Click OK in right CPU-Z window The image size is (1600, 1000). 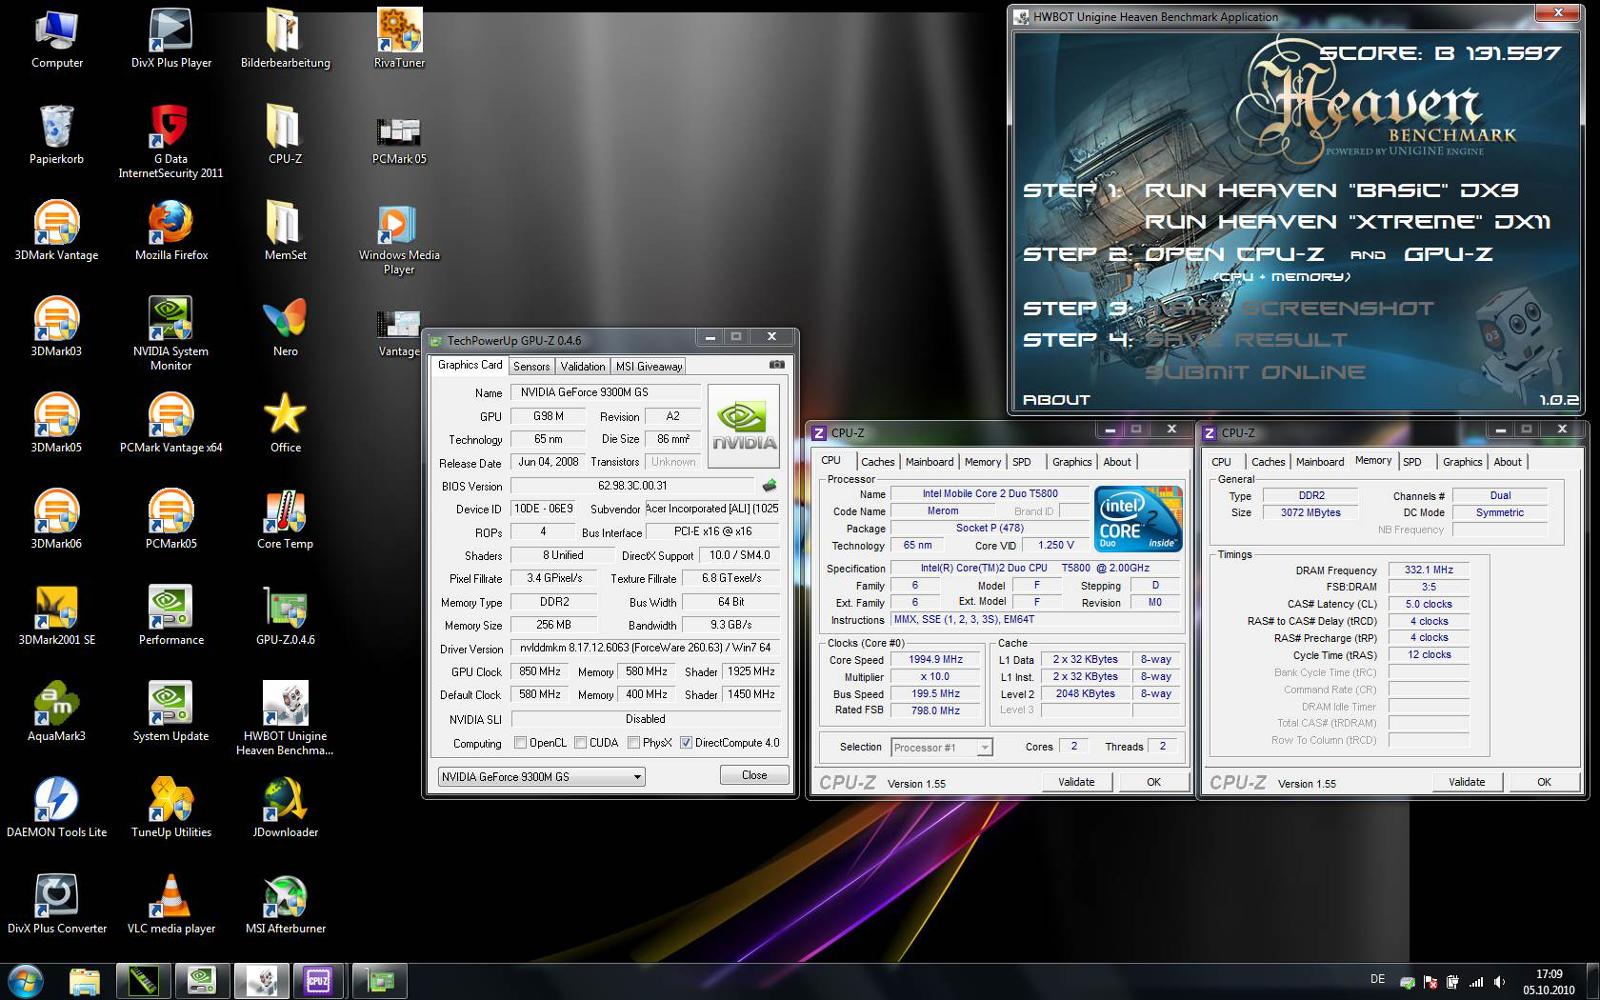tap(1544, 782)
